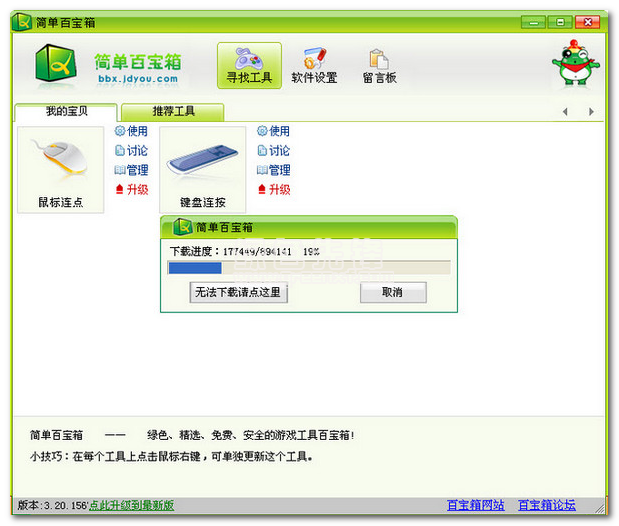Minimize the 简单百宝箱 window
This screenshot has height=526, width=619.
[x=533, y=22]
